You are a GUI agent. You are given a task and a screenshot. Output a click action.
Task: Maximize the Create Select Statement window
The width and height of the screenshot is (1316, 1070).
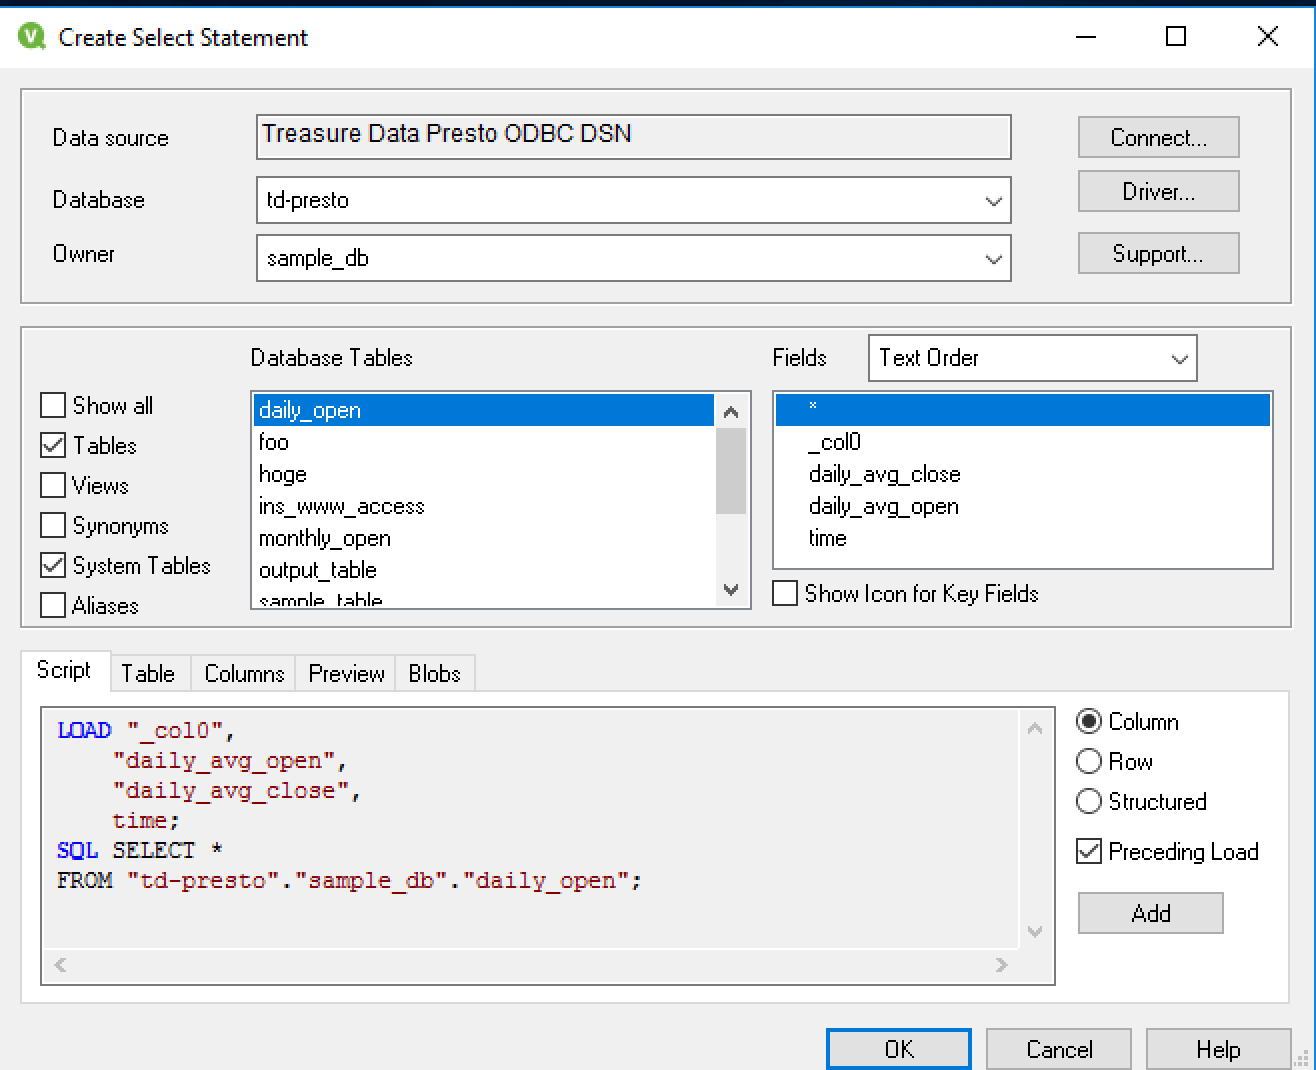coord(1177,37)
